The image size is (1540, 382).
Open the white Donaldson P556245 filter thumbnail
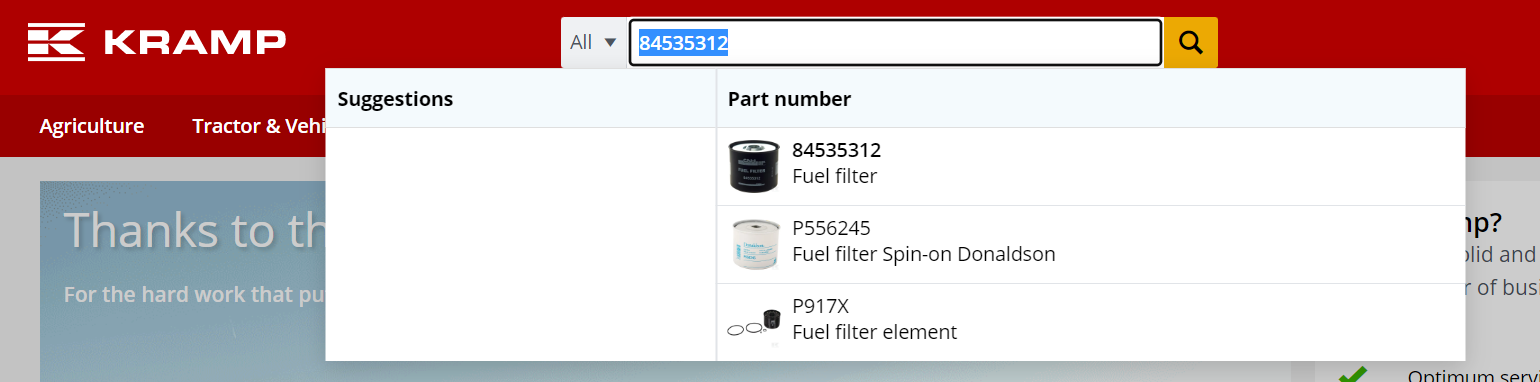click(x=753, y=245)
